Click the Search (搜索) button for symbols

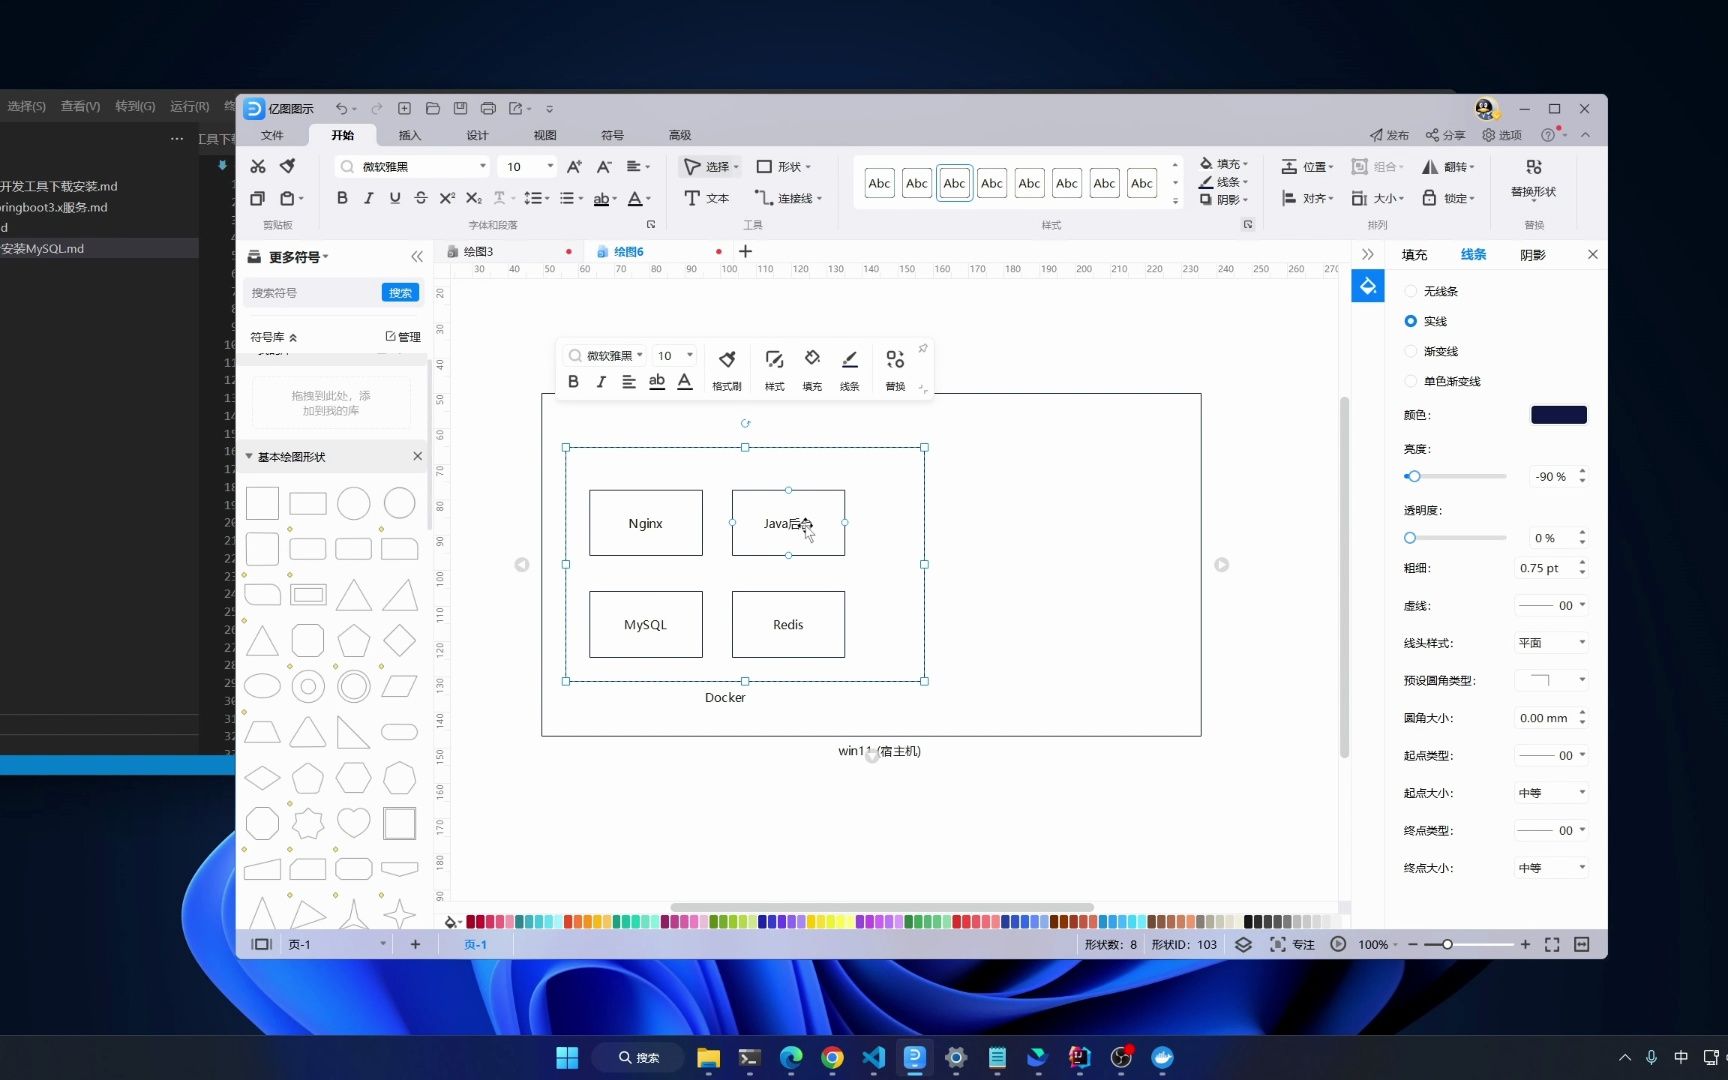[400, 292]
